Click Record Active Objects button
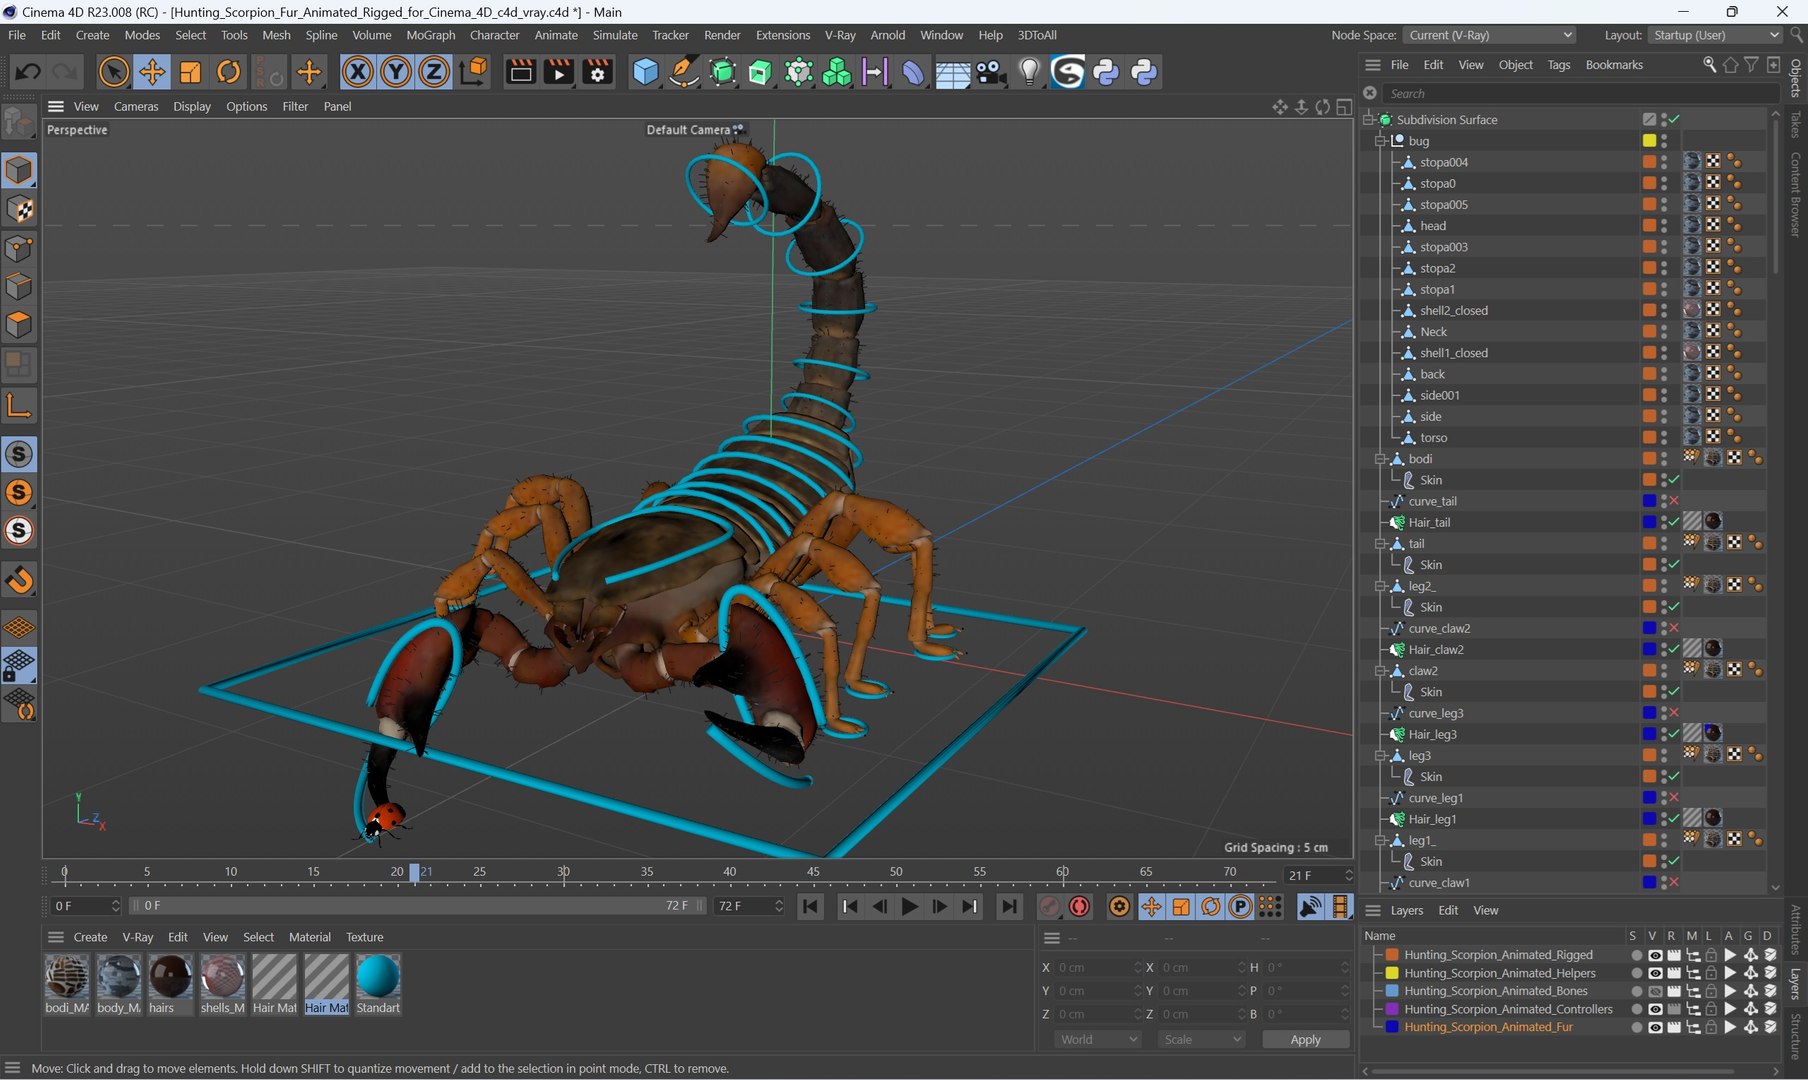The width and height of the screenshot is (1808, 1080). coord(1049,906)
